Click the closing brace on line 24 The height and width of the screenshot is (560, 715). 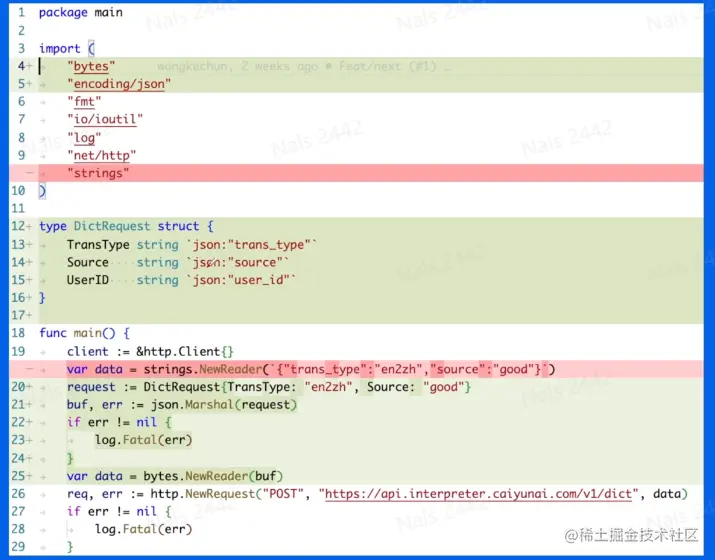pos(70,458)
